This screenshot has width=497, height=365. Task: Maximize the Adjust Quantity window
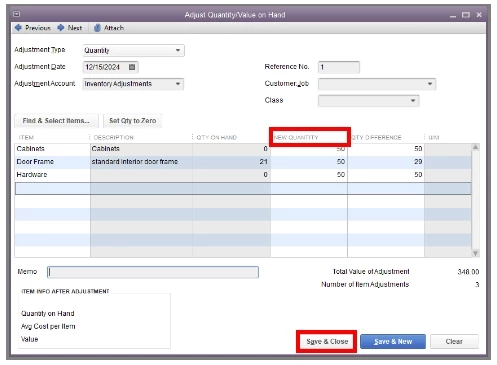point(466,15)
